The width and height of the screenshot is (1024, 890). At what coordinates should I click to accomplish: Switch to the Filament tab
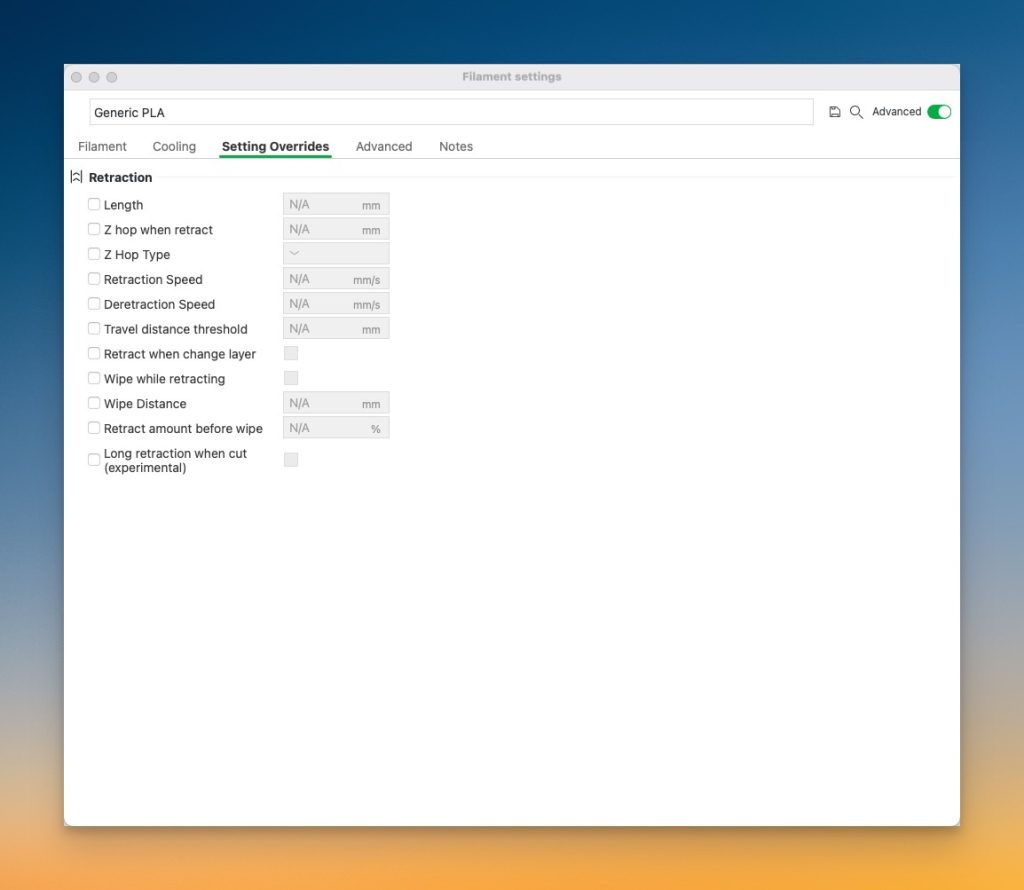(x=102, y=146)
